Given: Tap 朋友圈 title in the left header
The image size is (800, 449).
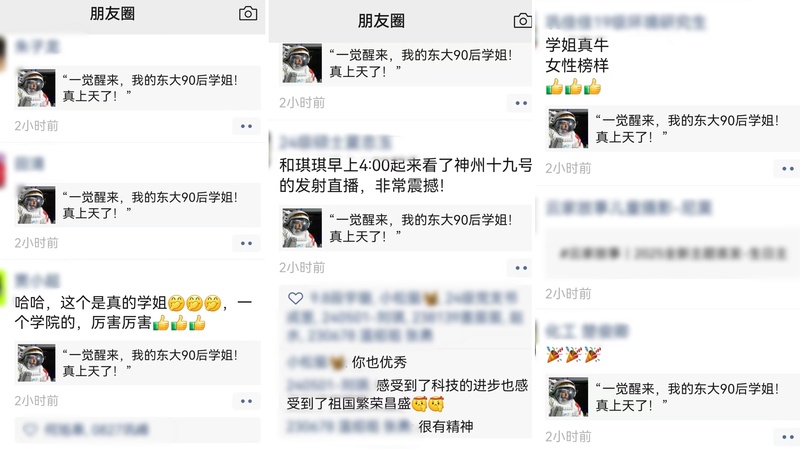Looking at the screenshot, I should pos(112,14).
